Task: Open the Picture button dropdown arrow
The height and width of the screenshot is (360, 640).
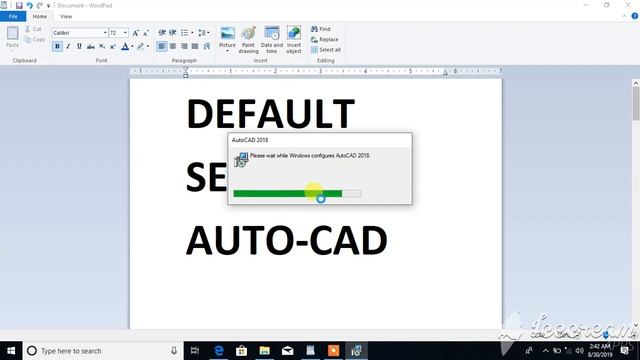Action: coord(227,51)
